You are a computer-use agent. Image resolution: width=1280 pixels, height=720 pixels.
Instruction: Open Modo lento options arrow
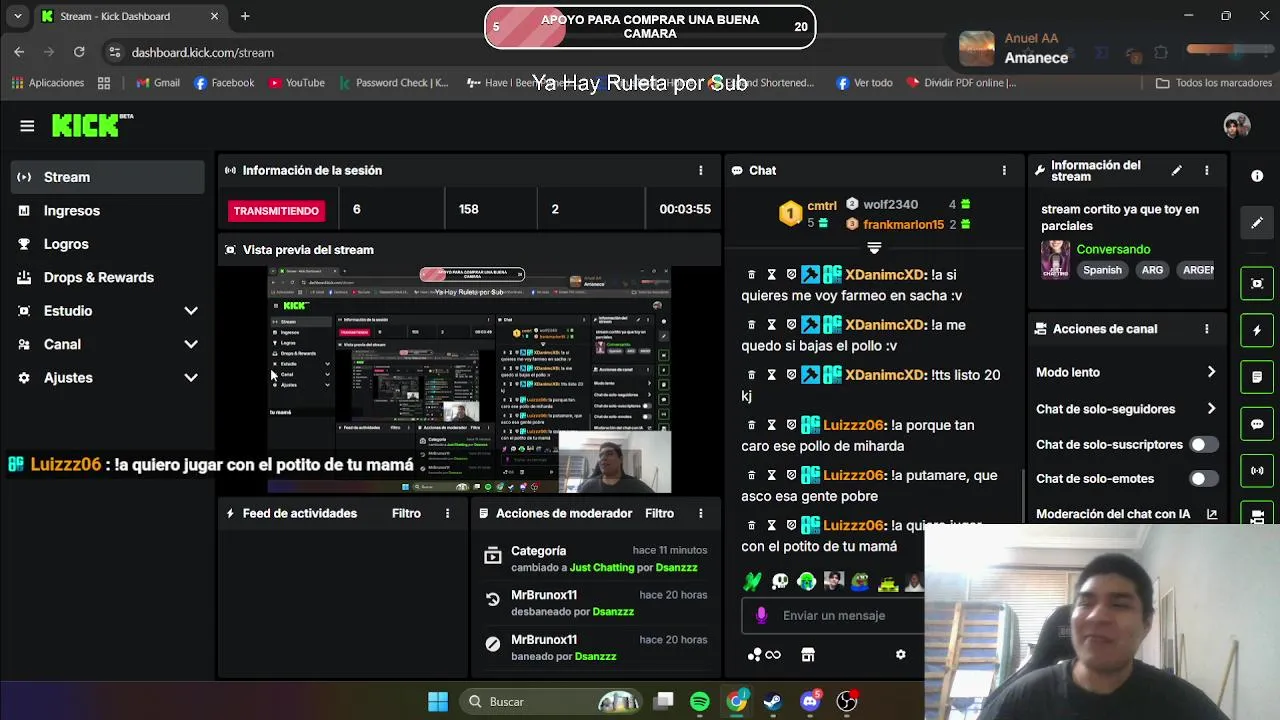(1211, 372)
